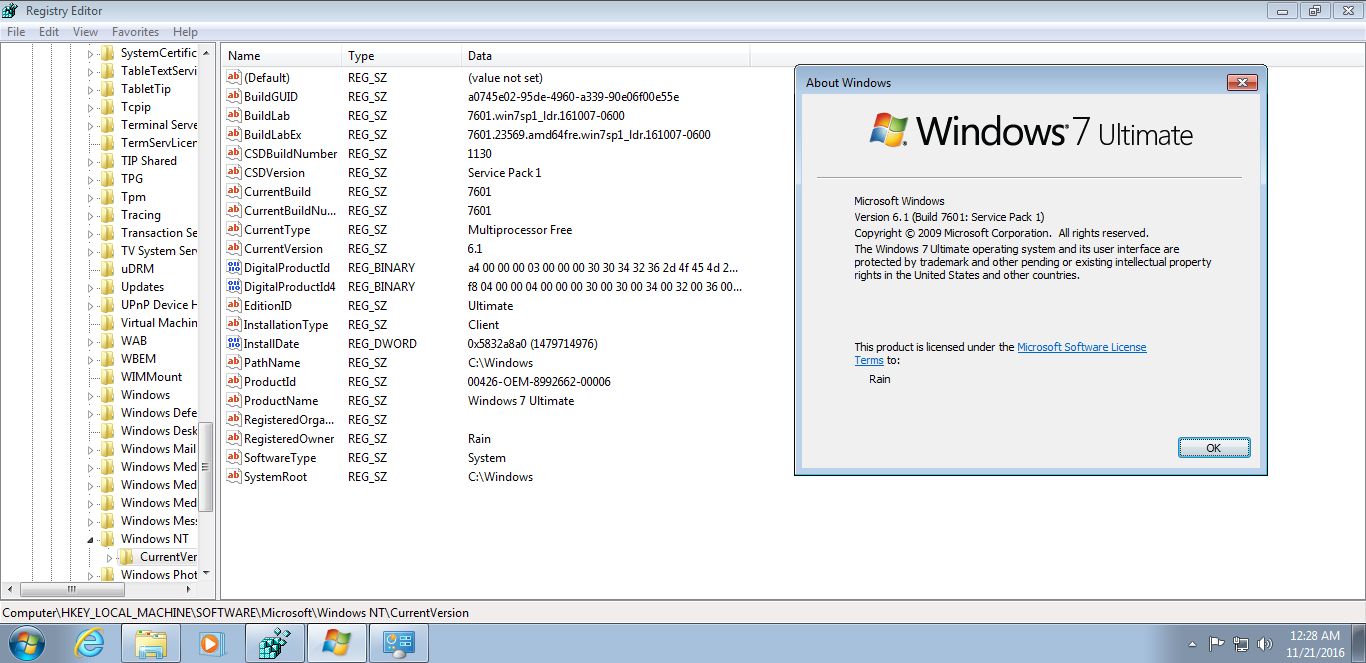The width and height of the screenshot is (1366, 663).
Task: Expand the Updates key
Action: 90,287
